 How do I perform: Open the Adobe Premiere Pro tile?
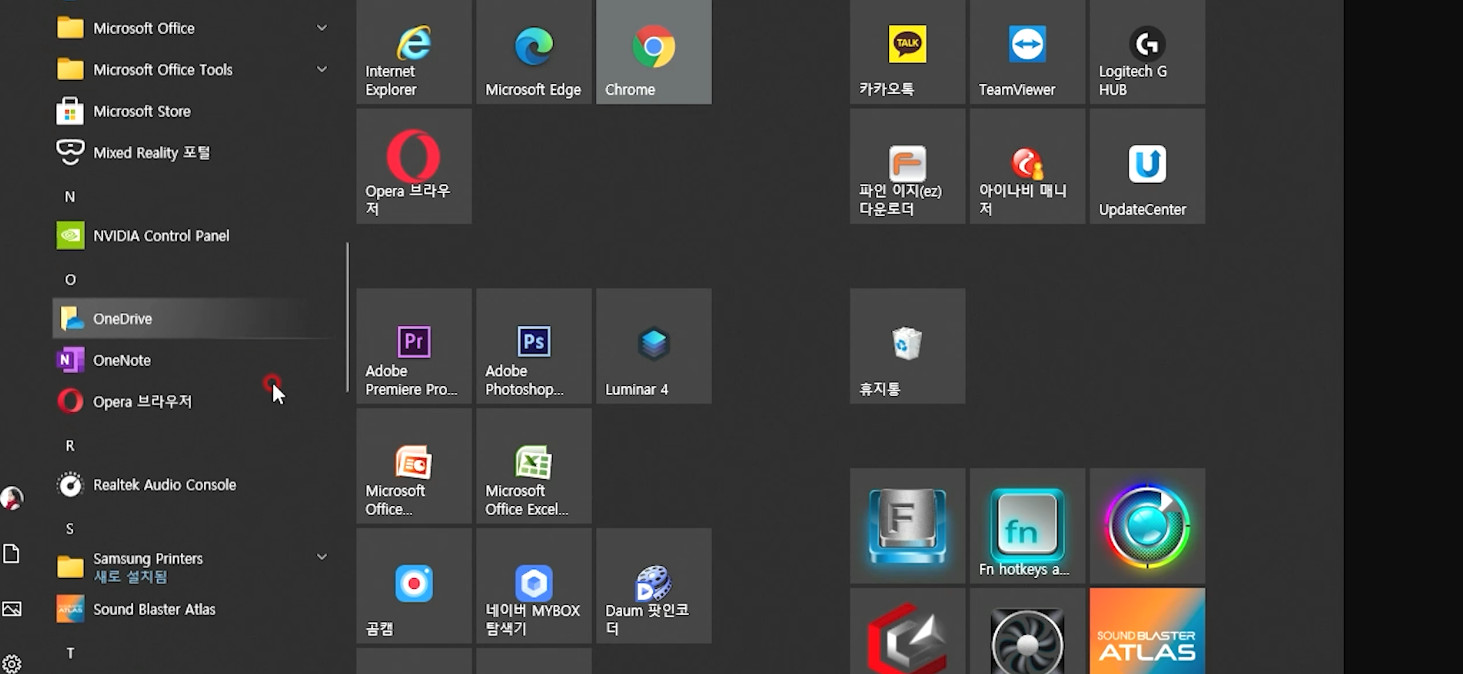(x=414, y=346)
